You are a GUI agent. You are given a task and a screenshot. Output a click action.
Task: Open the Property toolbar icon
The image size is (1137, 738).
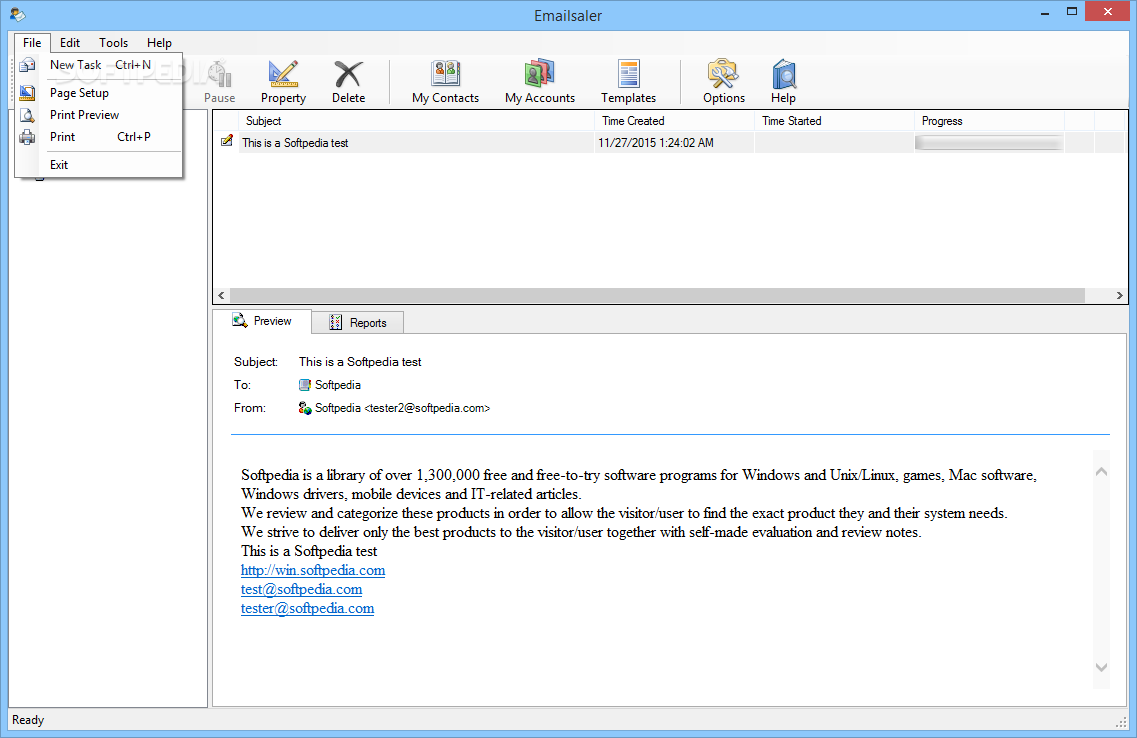pos(283,74)
